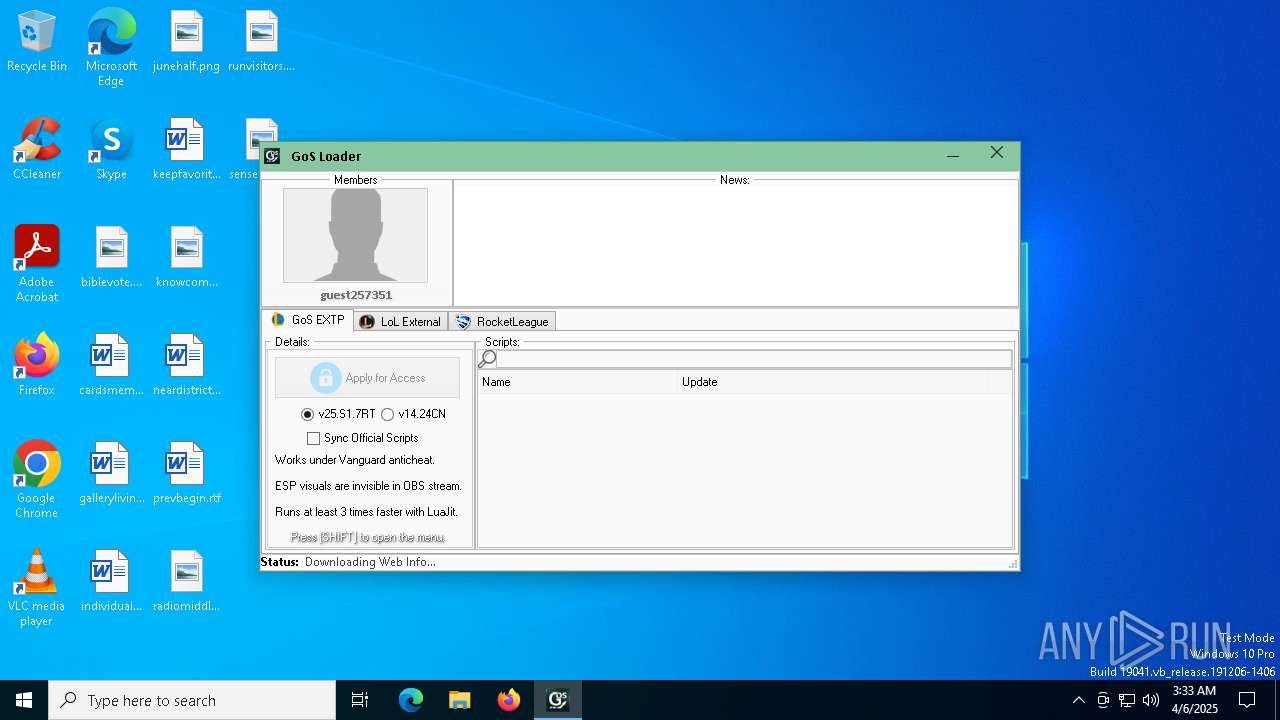Image resolution: width=1280 pixels, height=720 pixels.
Task: Click the scripts search magnifier icon
Action: click(487, 360)
